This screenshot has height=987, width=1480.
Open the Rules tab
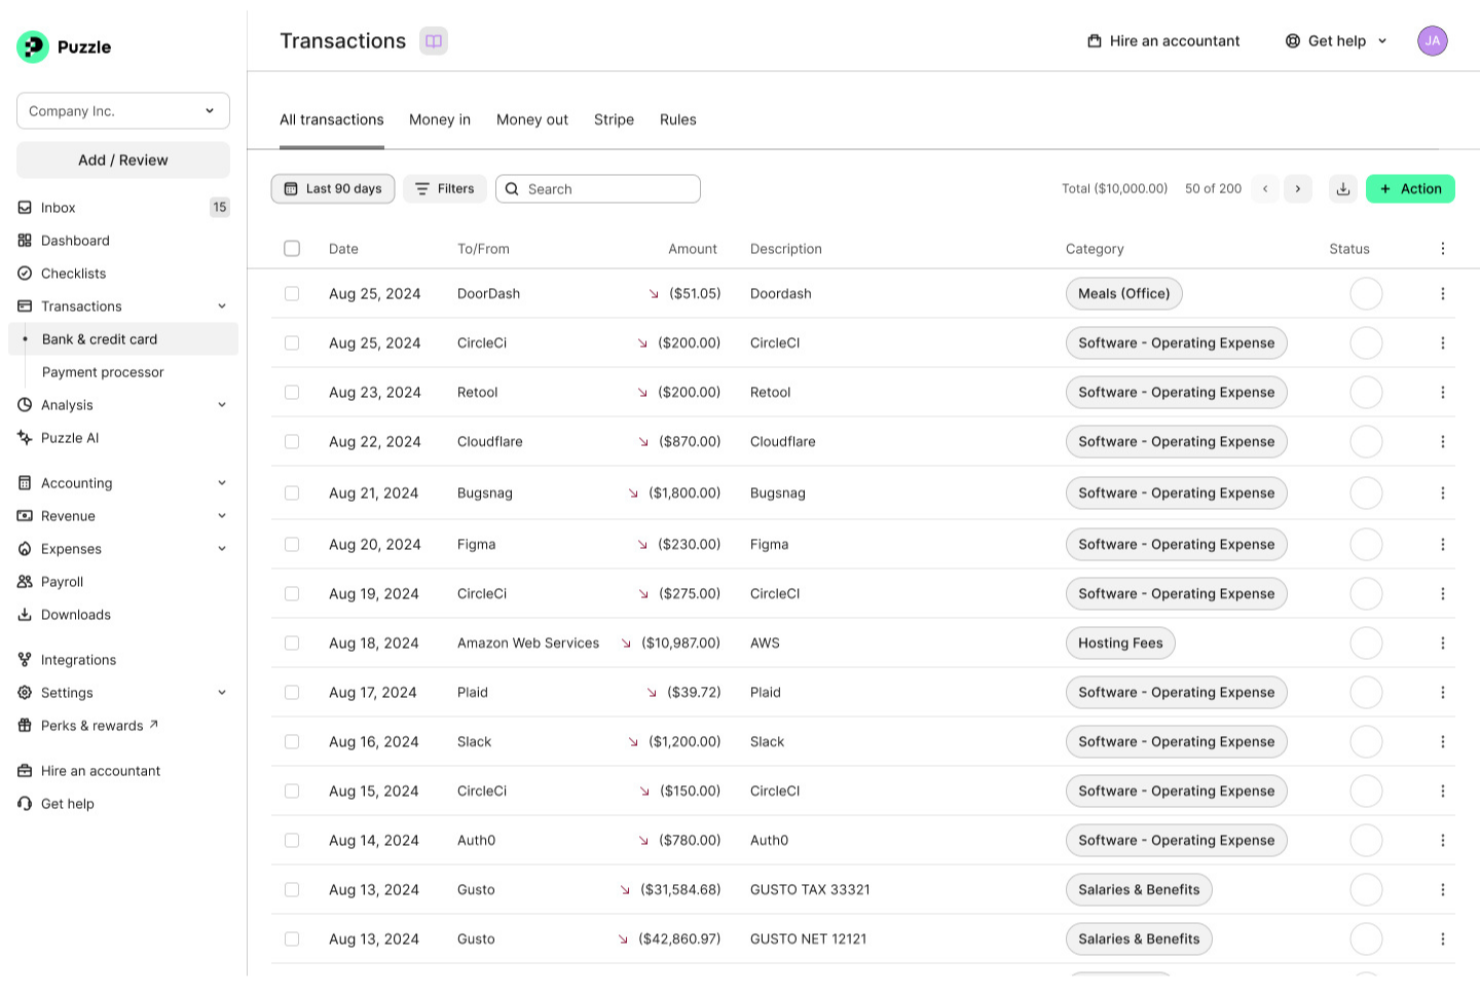[677, 119]
